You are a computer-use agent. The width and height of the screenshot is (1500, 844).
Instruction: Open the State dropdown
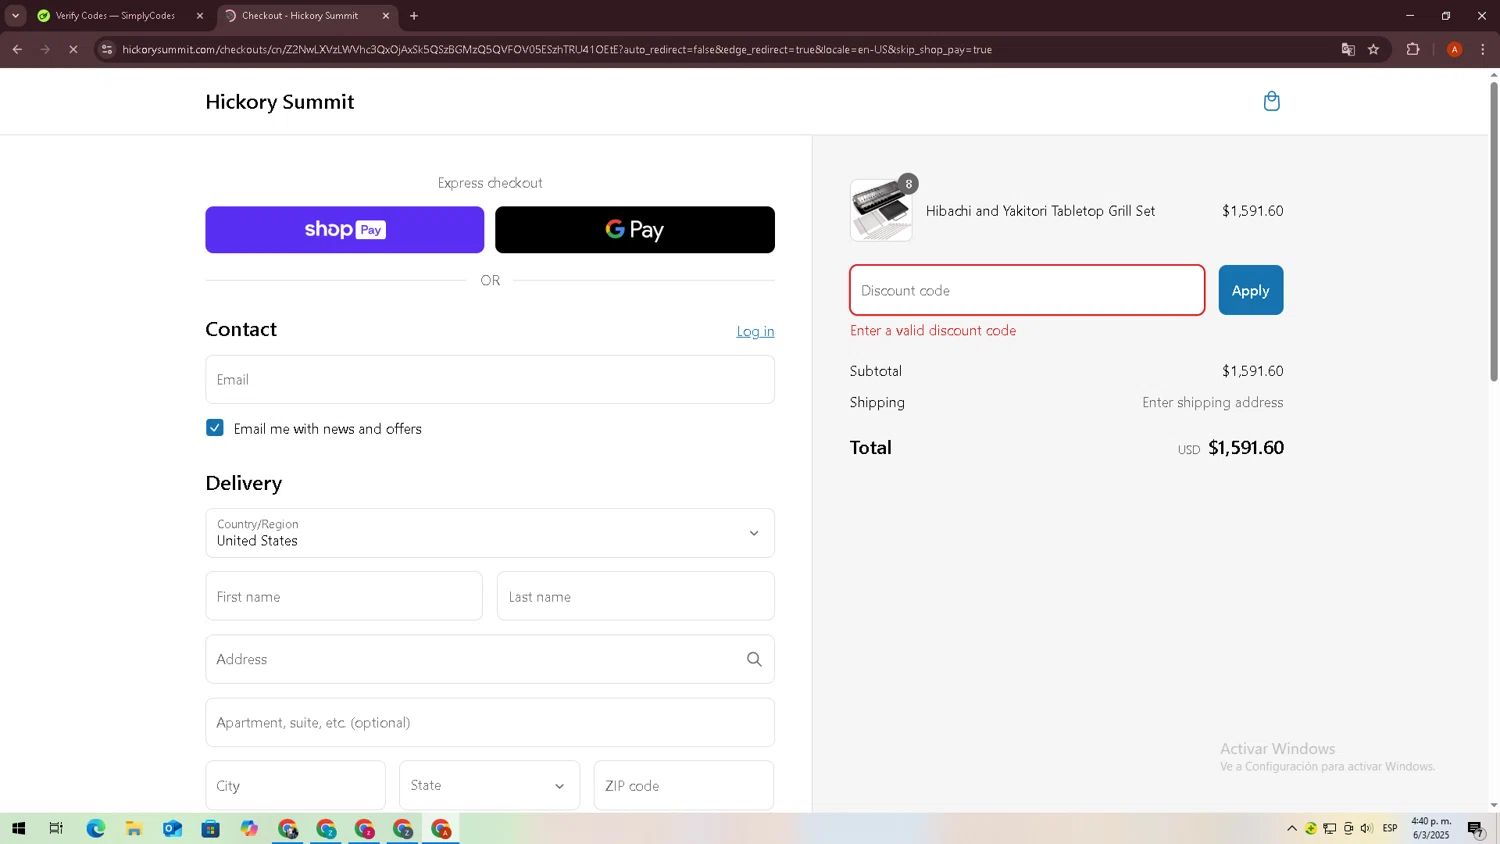pyautogui.click(x=489, y=785)
